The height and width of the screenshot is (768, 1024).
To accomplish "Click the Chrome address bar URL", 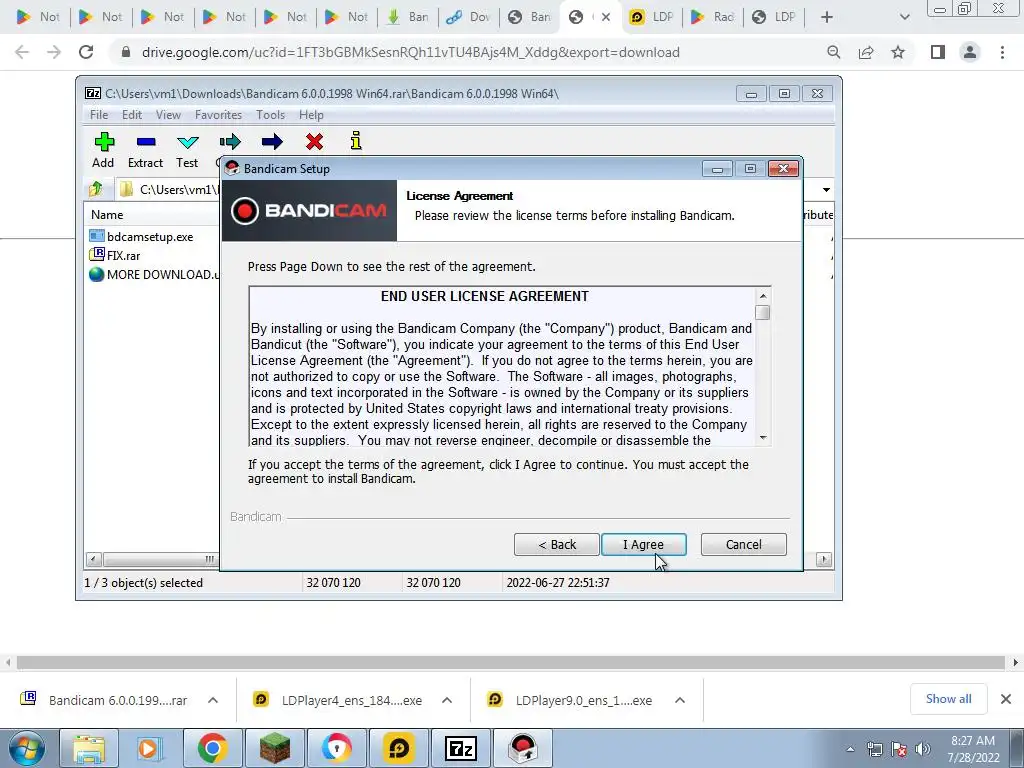I will (x=411, y=52).
